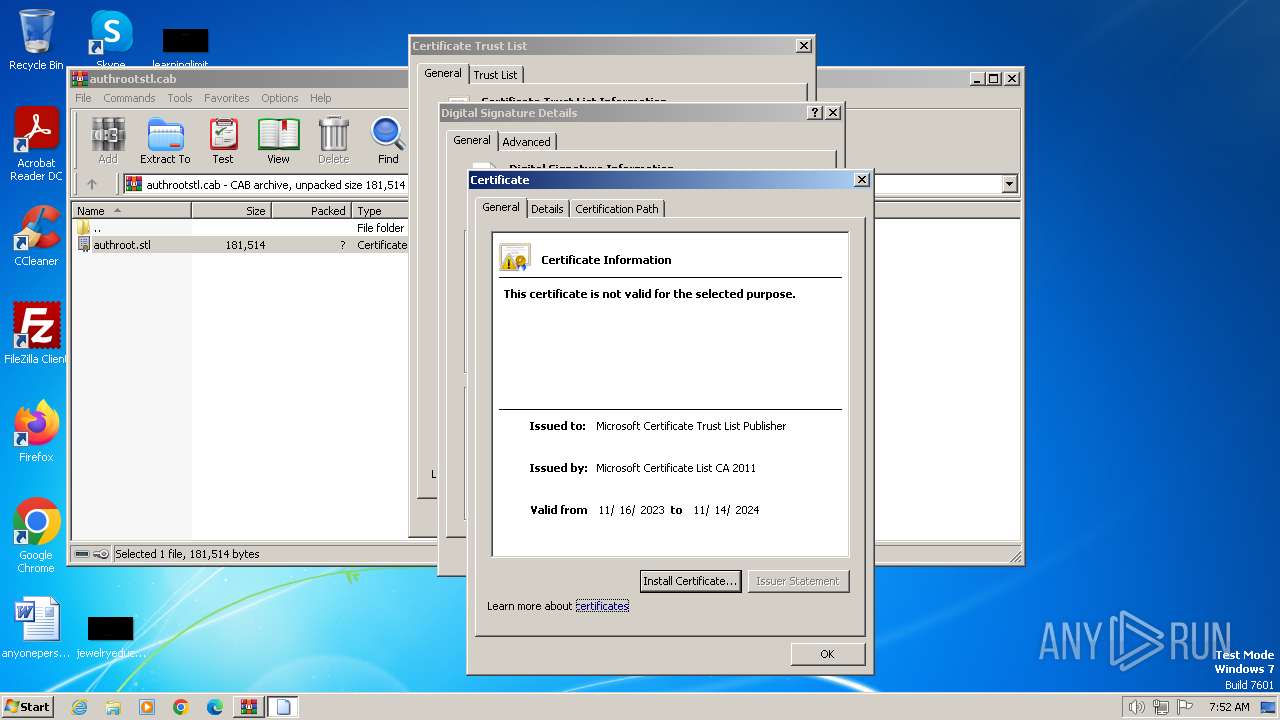Image resolution: width=1280 pixels, height=720 pixels.
Task: Select the General tab in Certificate dialog
Action: (500, 207)
